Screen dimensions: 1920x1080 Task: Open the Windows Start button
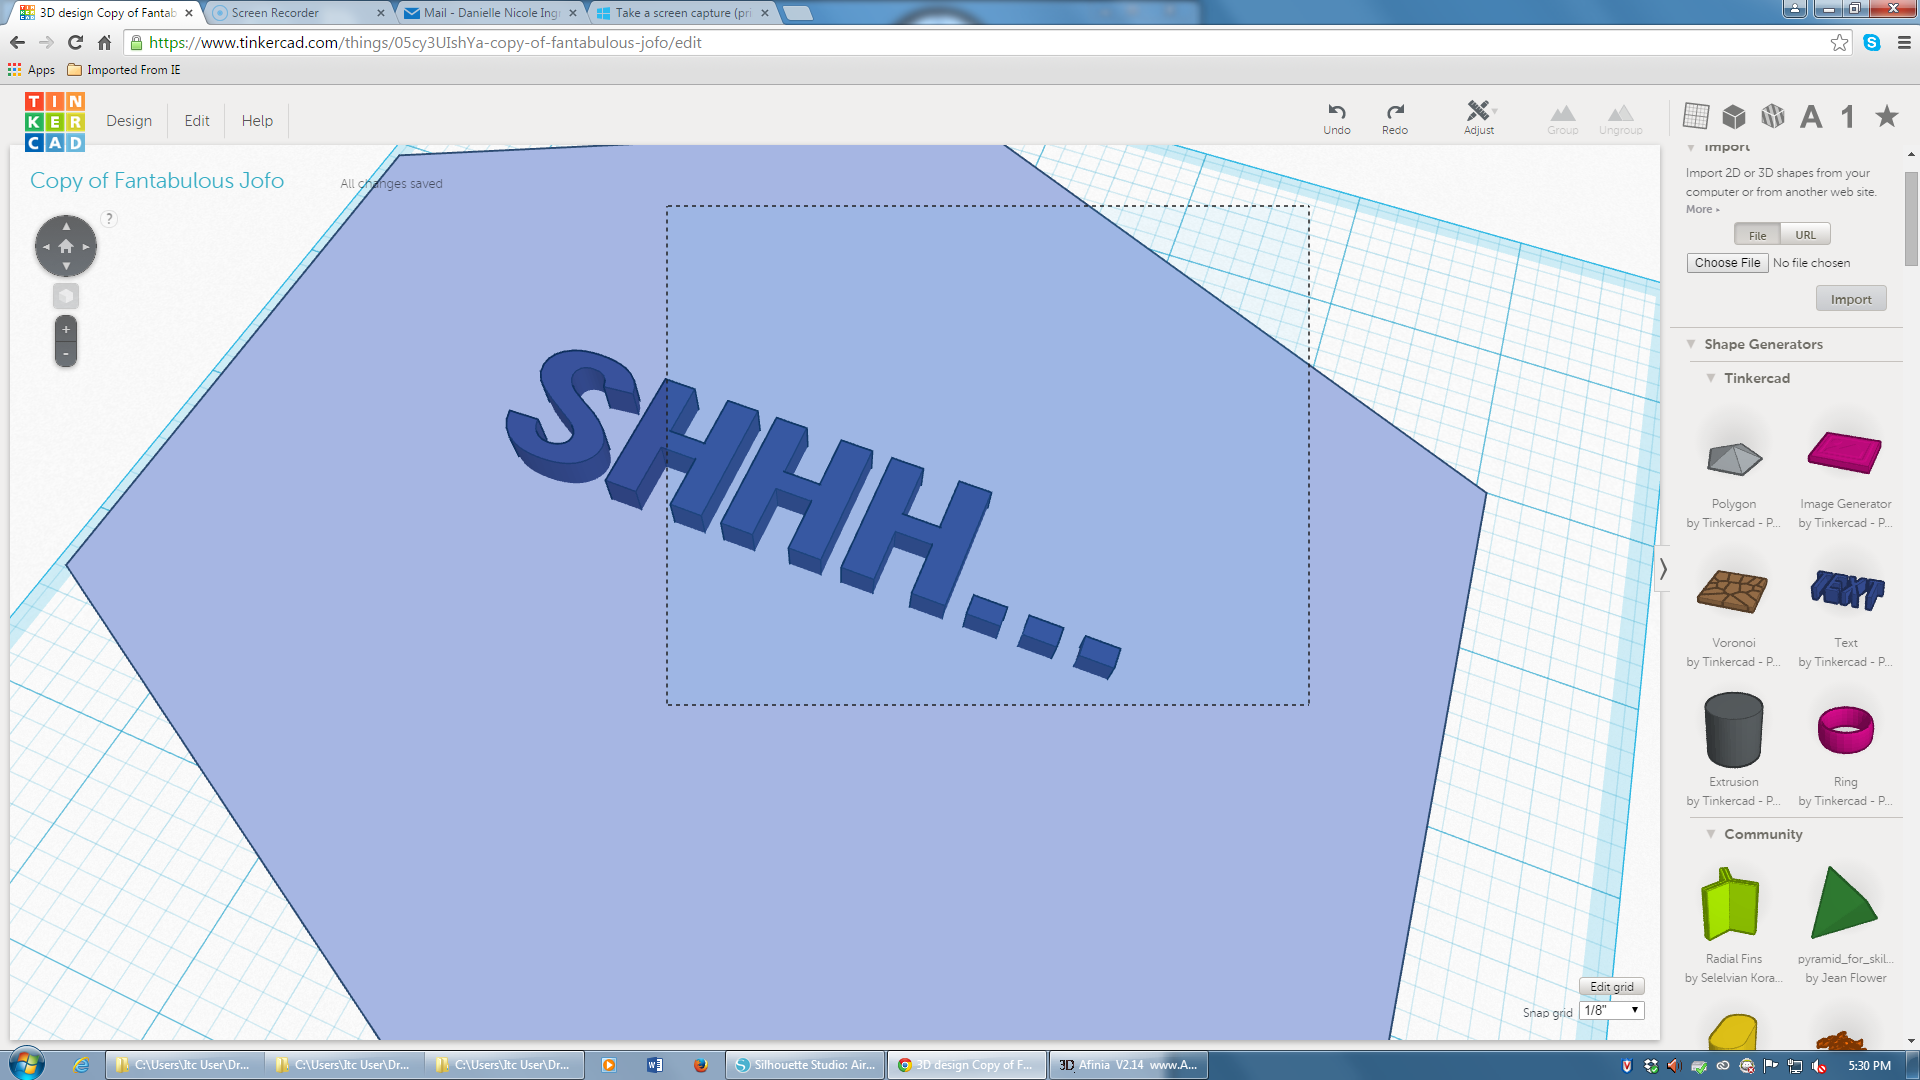coord(28,1064)
